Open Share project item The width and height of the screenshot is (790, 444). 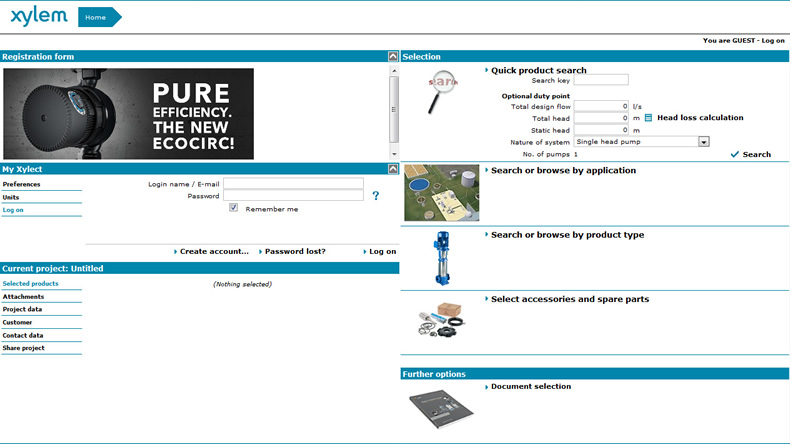tap(23, 348)
